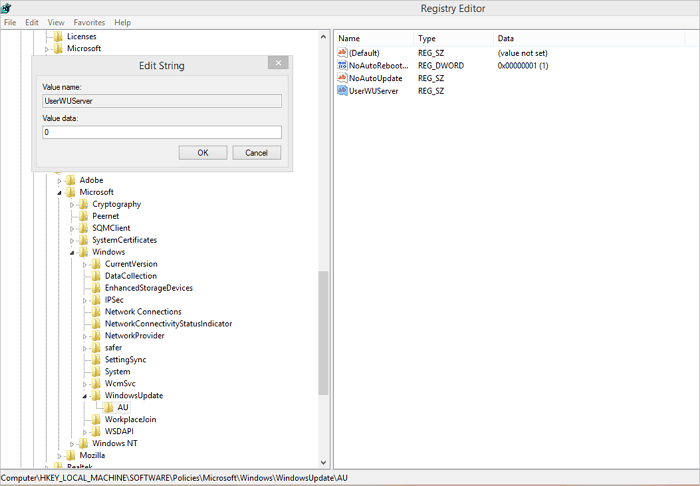700x486 pixels.
Task: Open the Edit menu
Action: 32,22
